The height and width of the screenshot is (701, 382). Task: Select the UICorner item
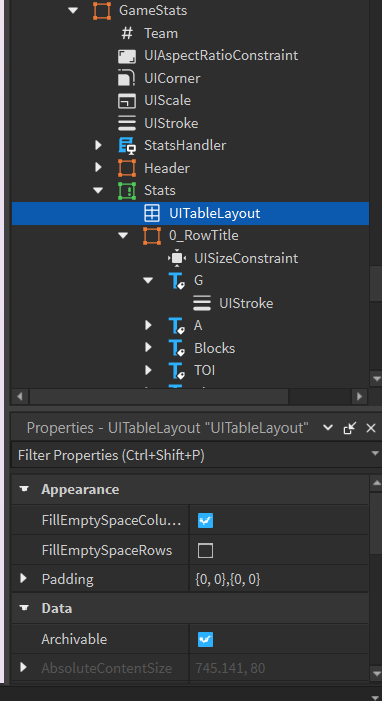point(172,79)
